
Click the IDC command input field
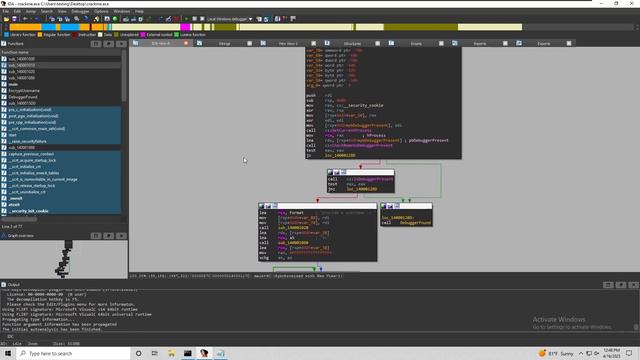point(327,336)
